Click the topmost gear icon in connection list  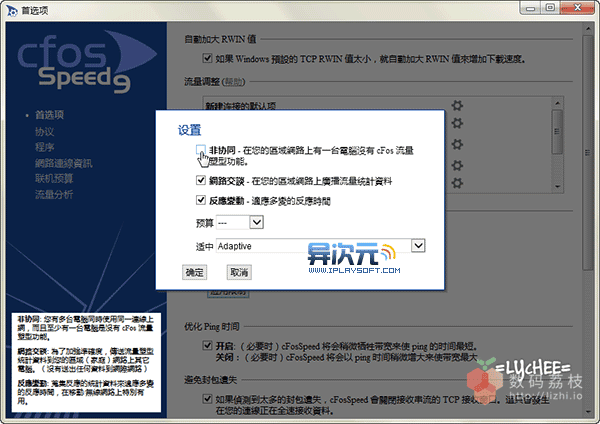point(457,105)
